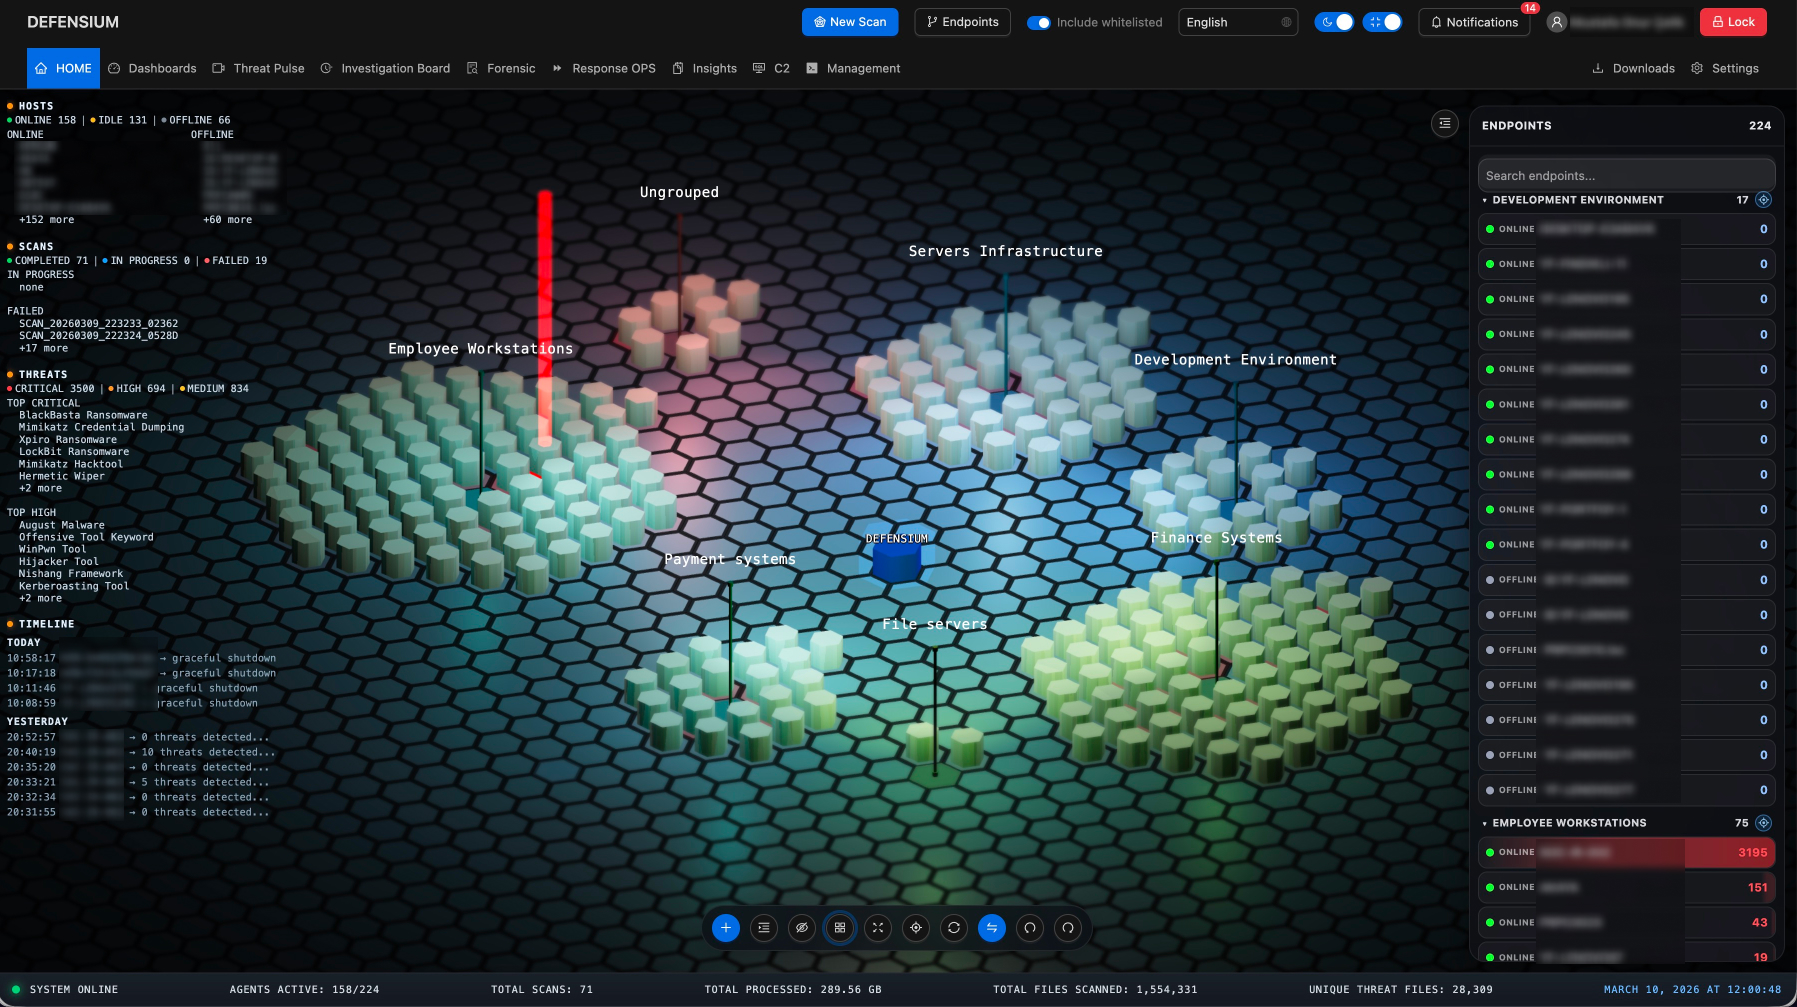Click the rotate counterclockwise icon in the bottom toolbar

click(1030, 928)
